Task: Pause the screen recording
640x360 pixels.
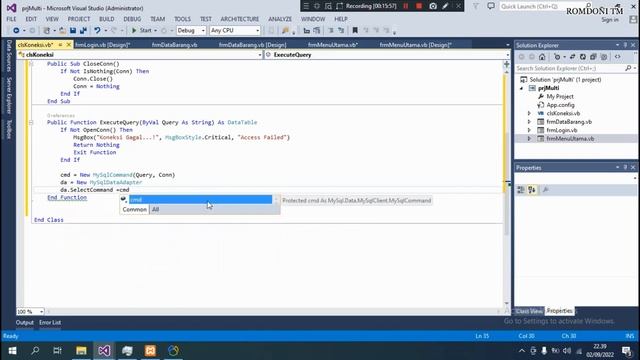Action: (x=405, y=6)
